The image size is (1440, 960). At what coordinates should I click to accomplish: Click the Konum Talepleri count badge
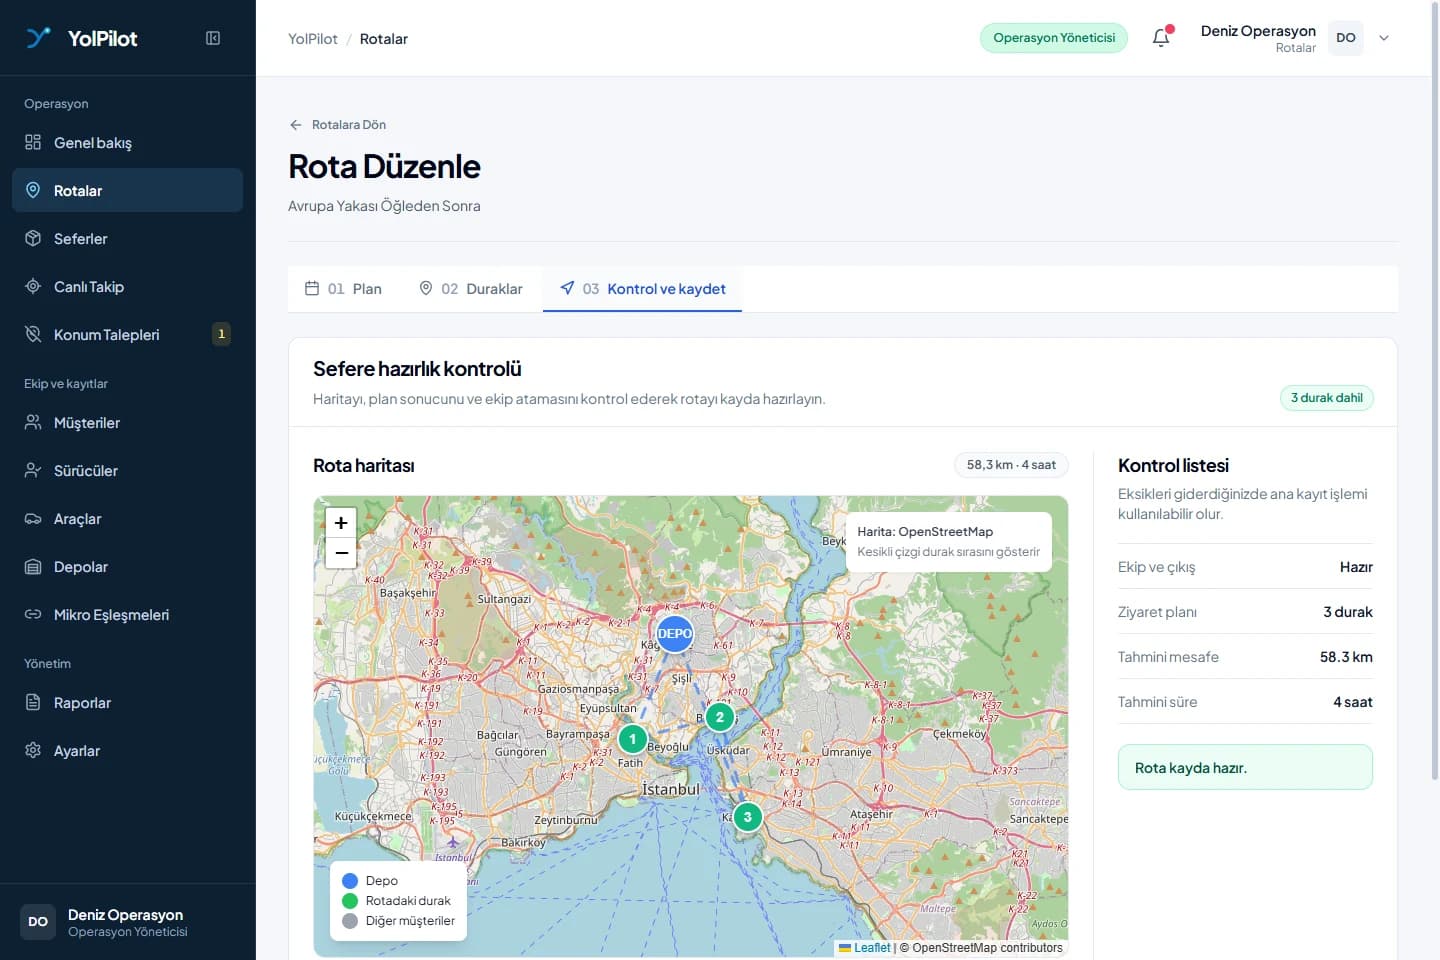point(222,334)
